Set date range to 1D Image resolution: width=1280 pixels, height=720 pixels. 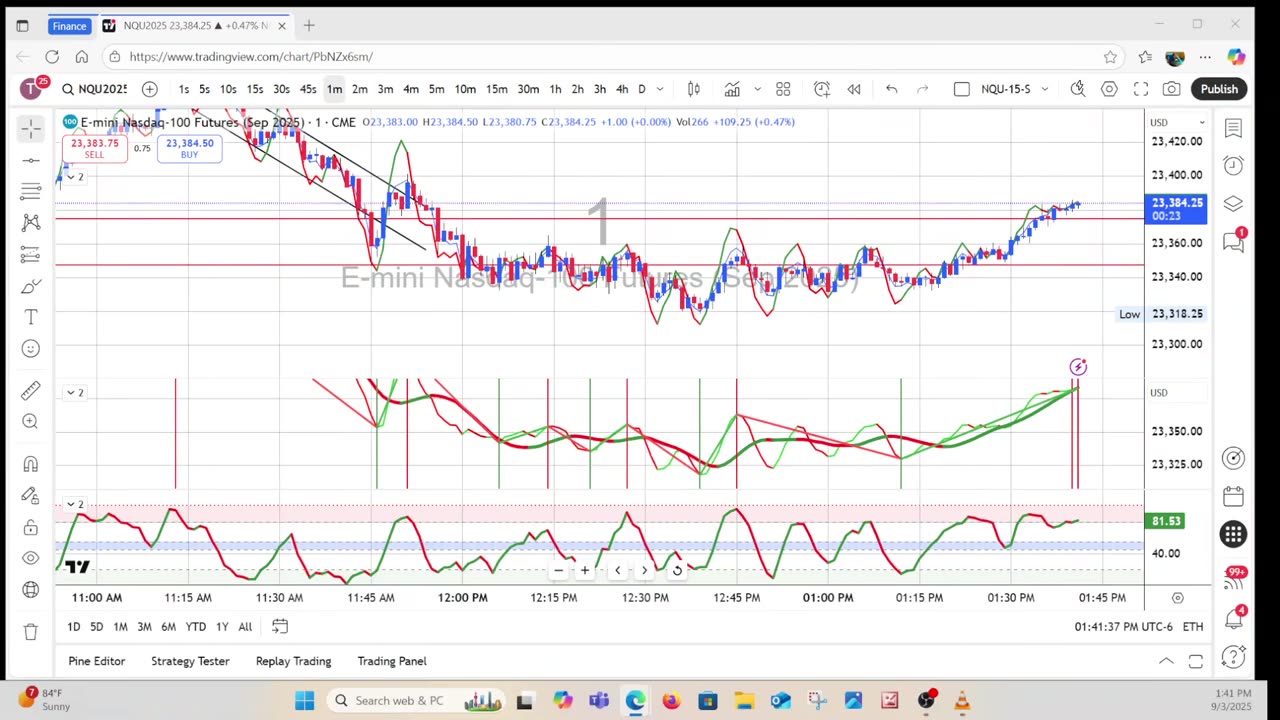tap(74, 626)
